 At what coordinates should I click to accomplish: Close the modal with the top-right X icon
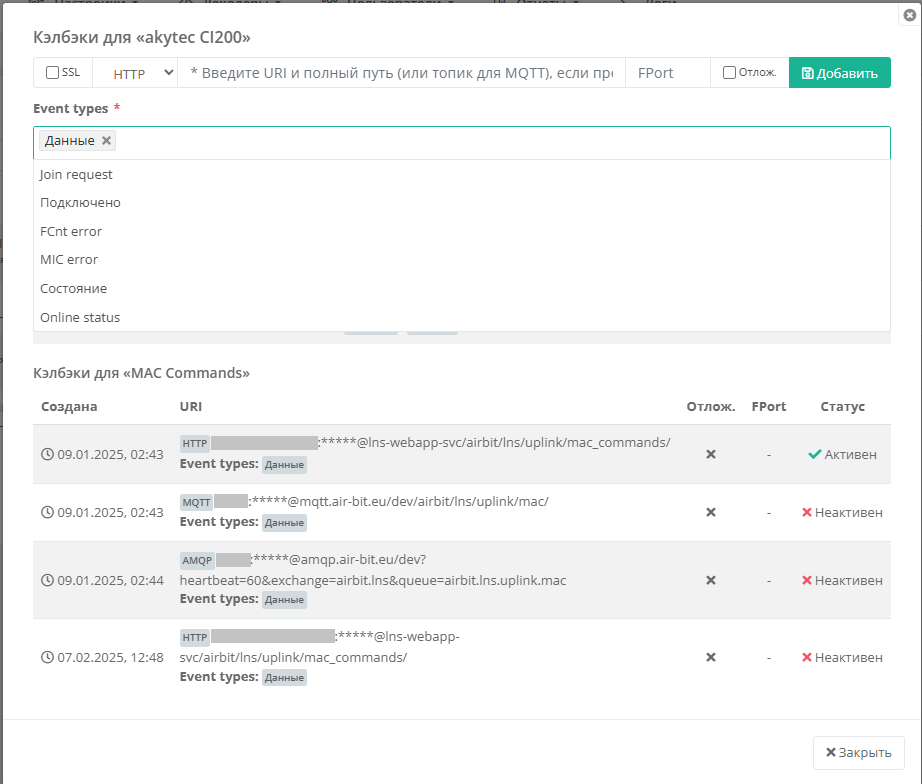(908, 15)
